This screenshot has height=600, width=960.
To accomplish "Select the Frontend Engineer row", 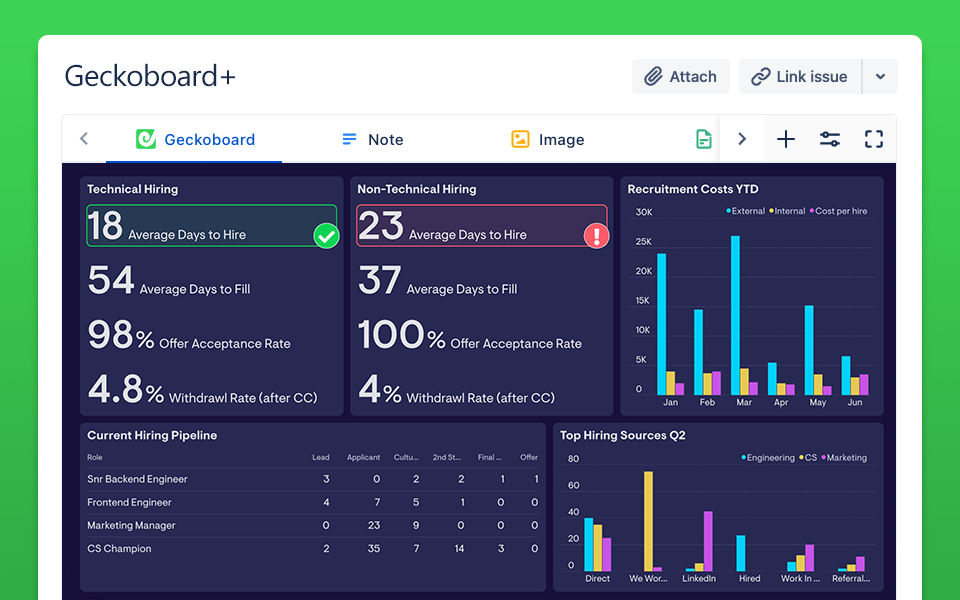I will tap(312, 503).
